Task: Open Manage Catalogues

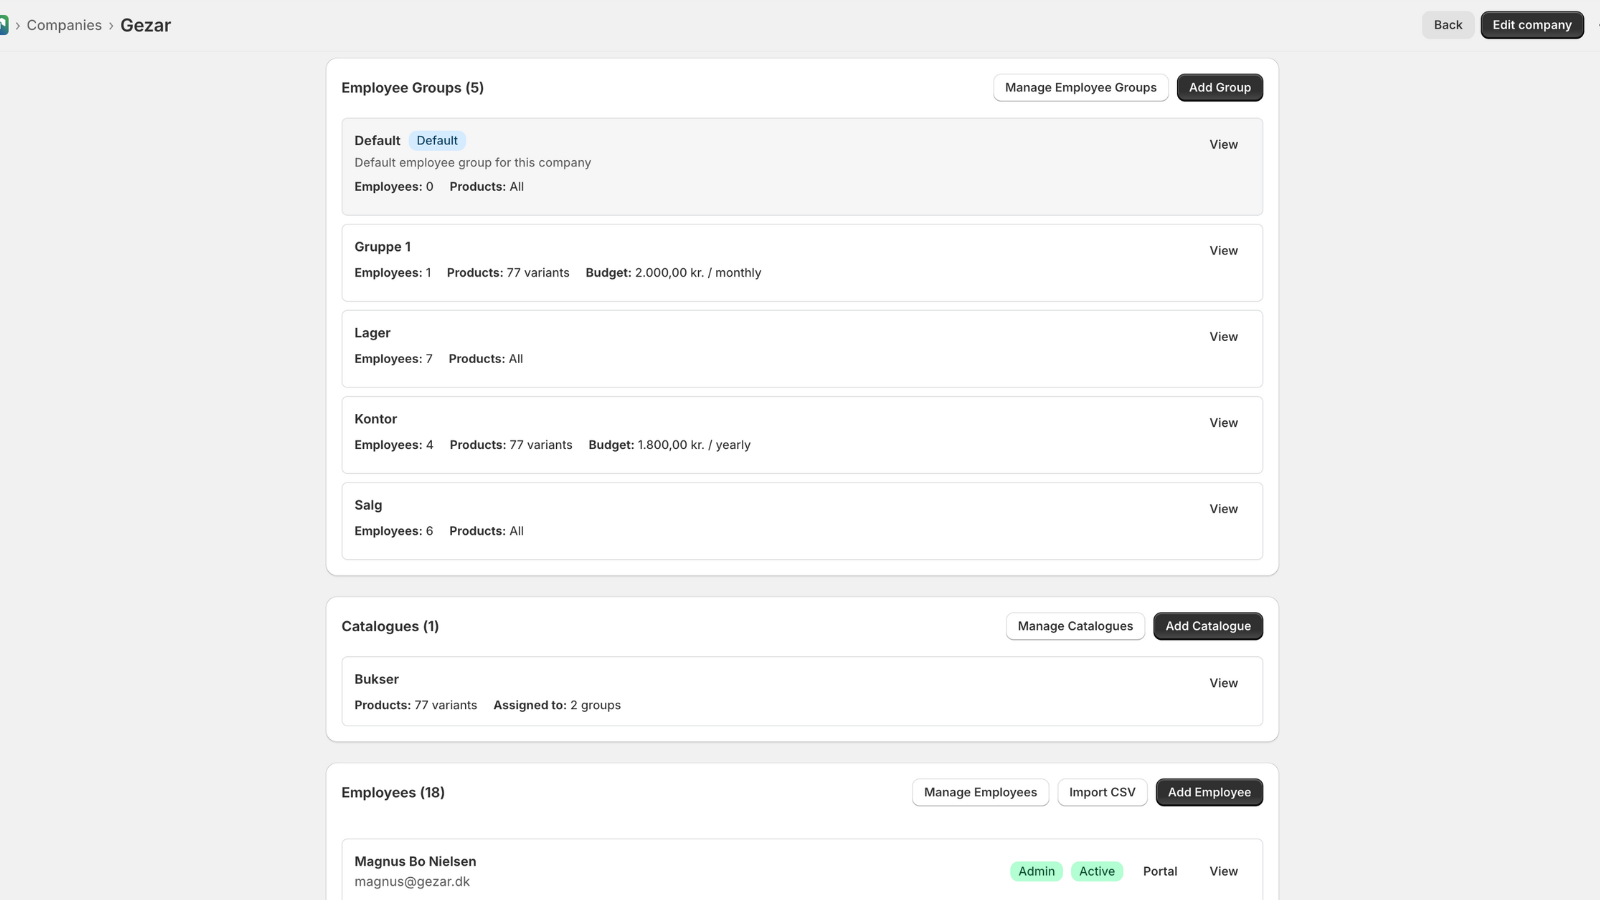Action: pos(1075,627)
